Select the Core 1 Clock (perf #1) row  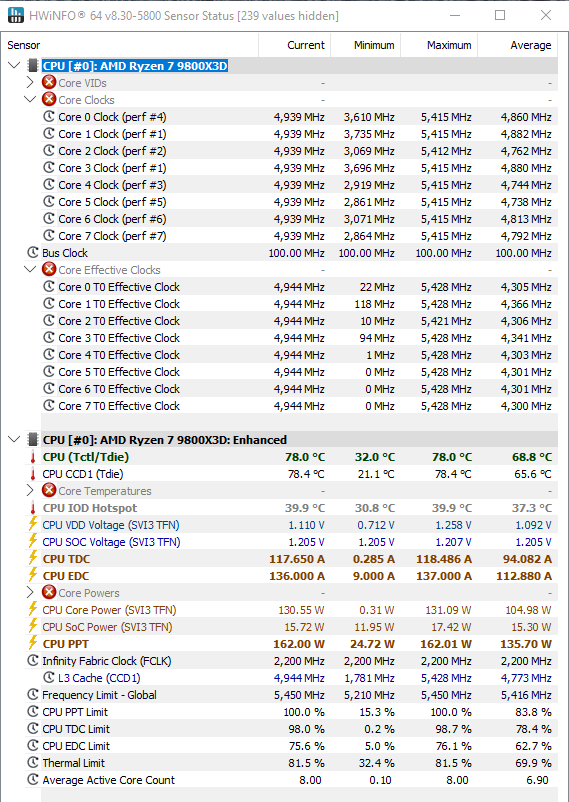(299, 133)
